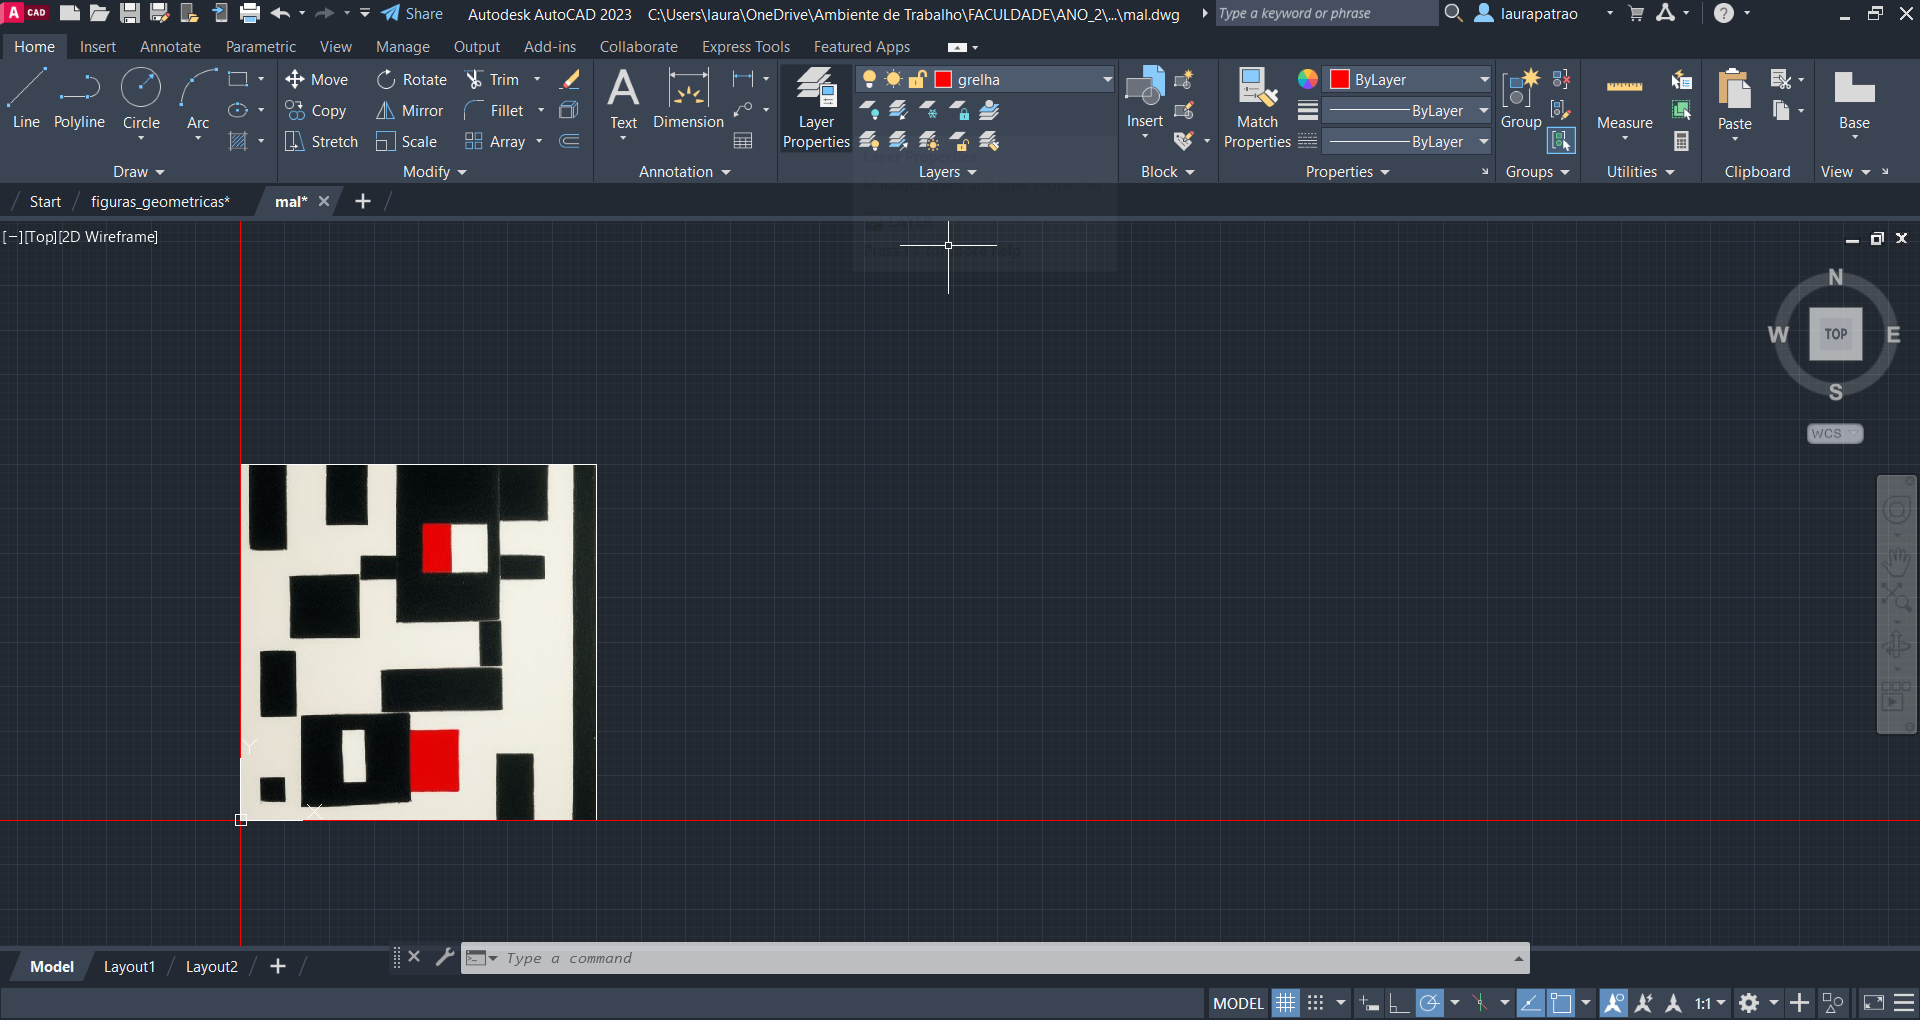Toggle 2D object snap in status bar

pyautogui.click(x=1561, y=1003)
